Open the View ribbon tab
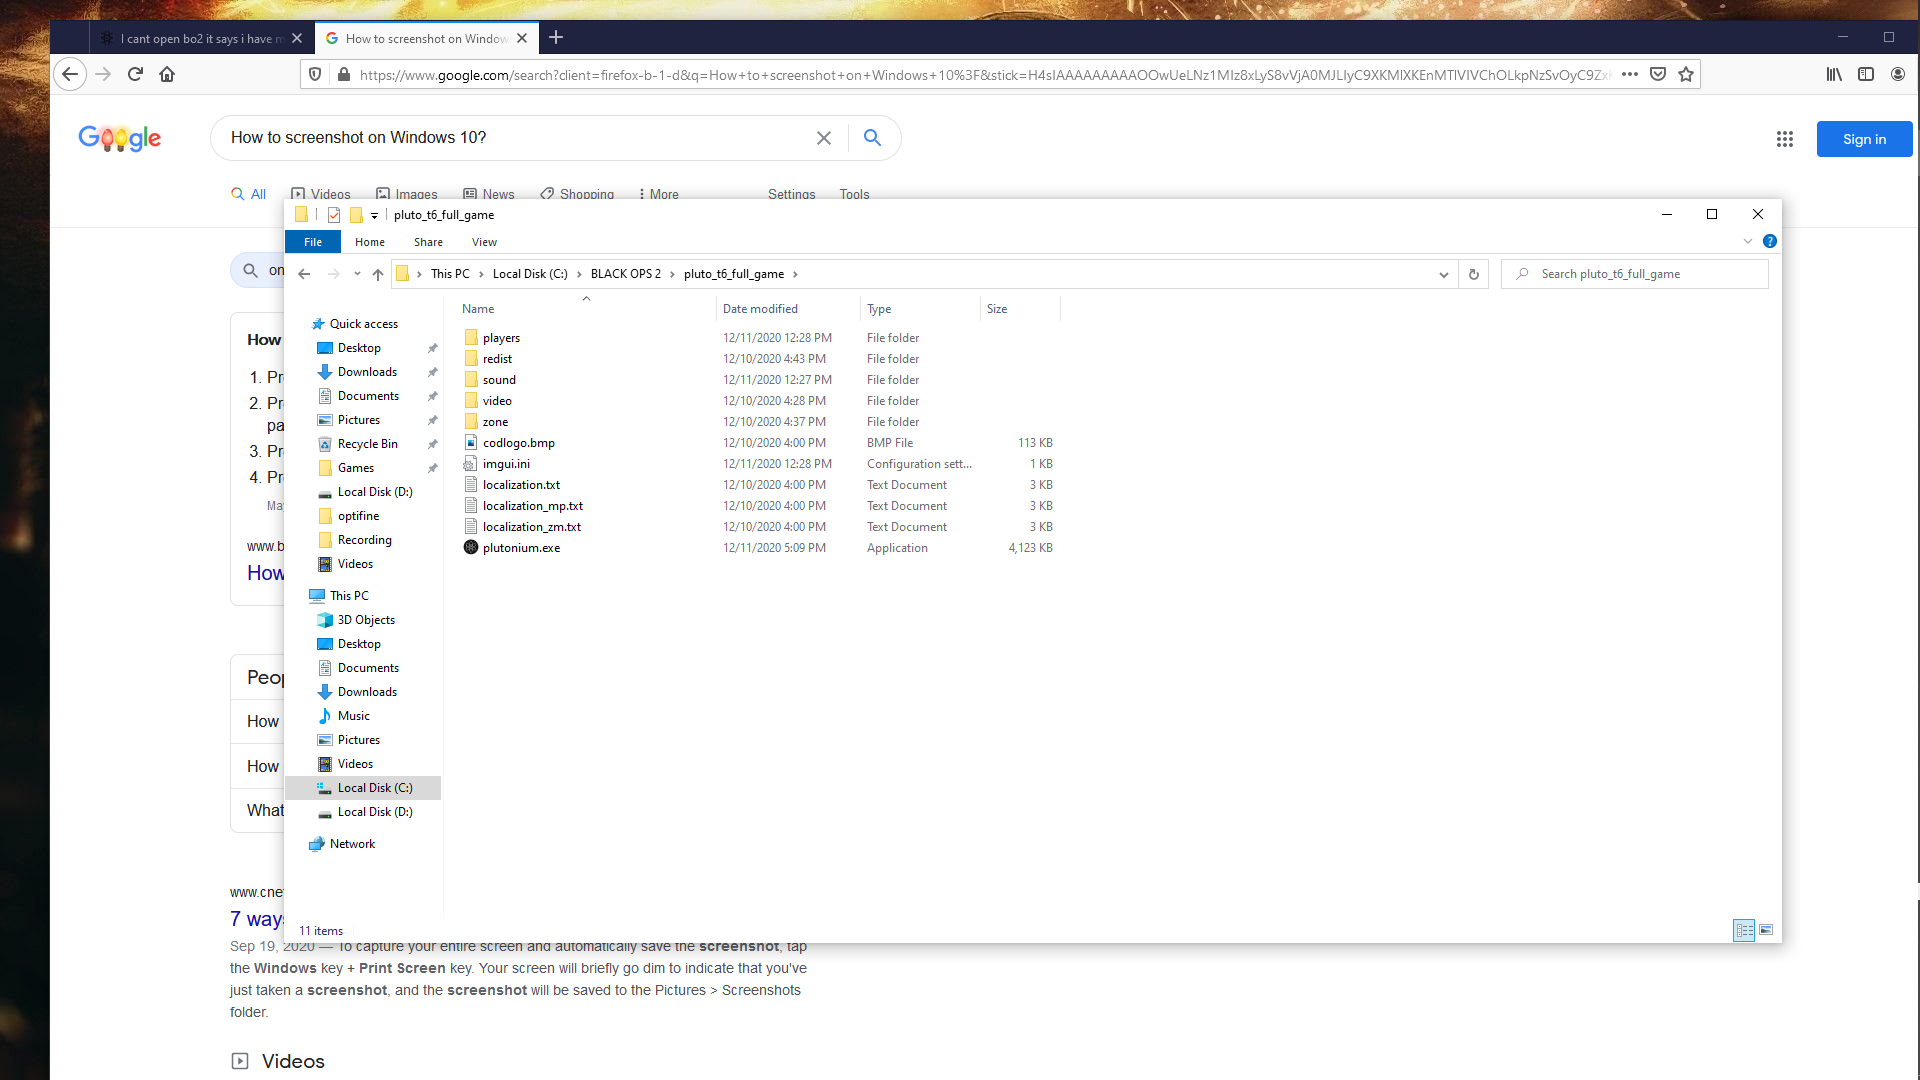Viewport: 1920px width, 1080px height. tap(484, 242)
